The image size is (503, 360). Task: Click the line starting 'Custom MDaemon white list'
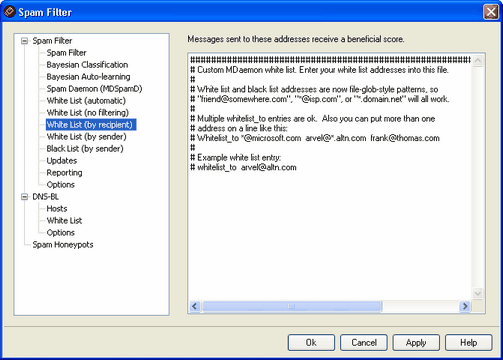point(319,70)
